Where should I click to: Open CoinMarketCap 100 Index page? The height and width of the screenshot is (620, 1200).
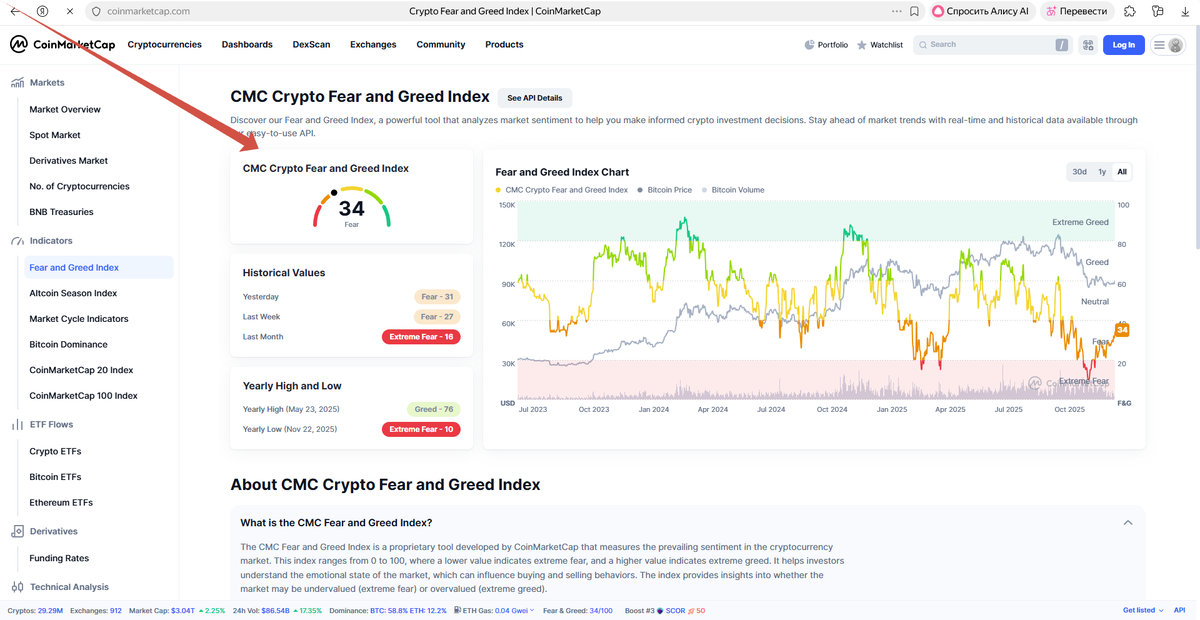click(83, 396)
